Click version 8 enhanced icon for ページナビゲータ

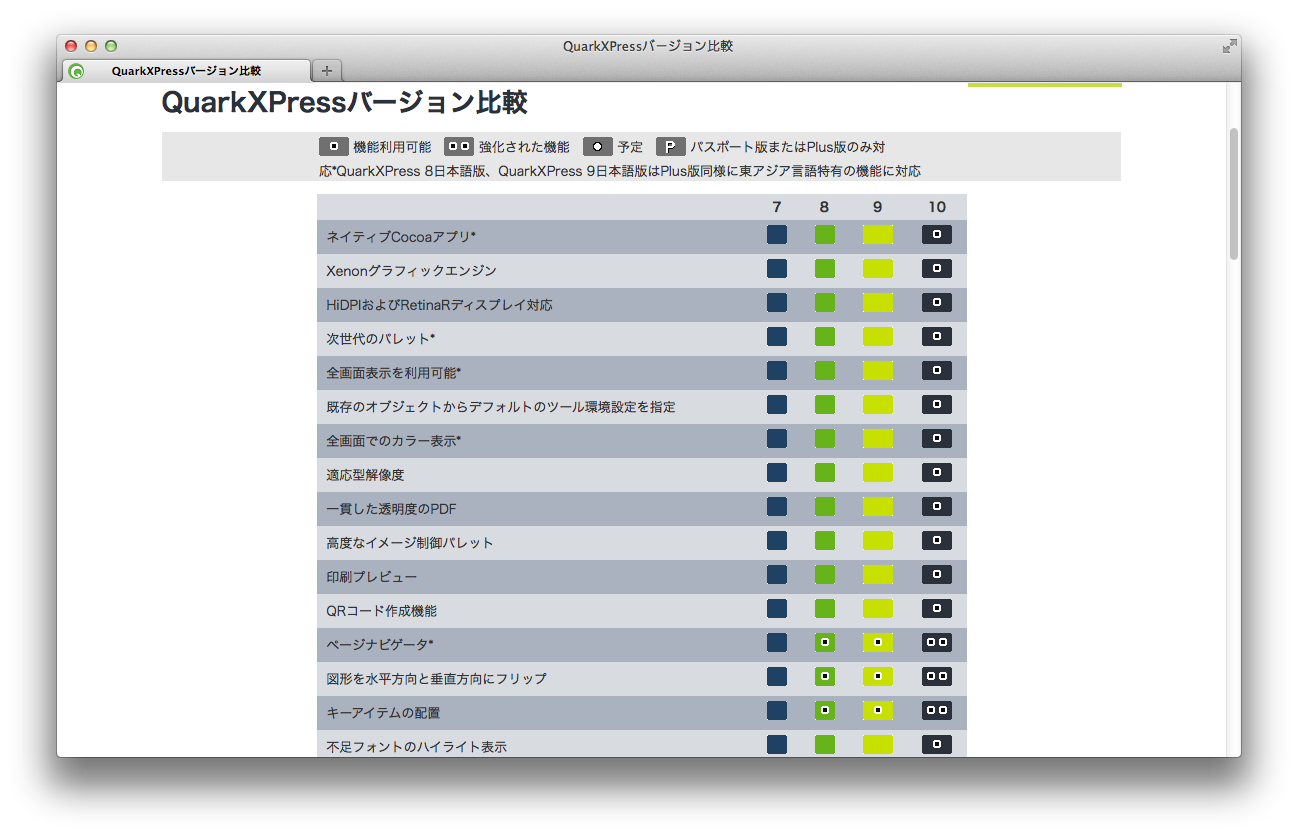824,642
